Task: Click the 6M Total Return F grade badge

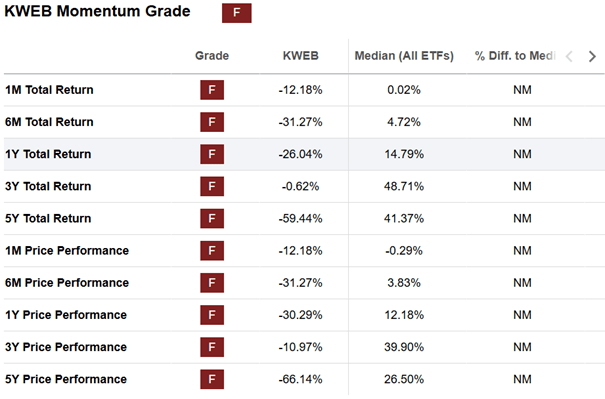Action: 212,122
